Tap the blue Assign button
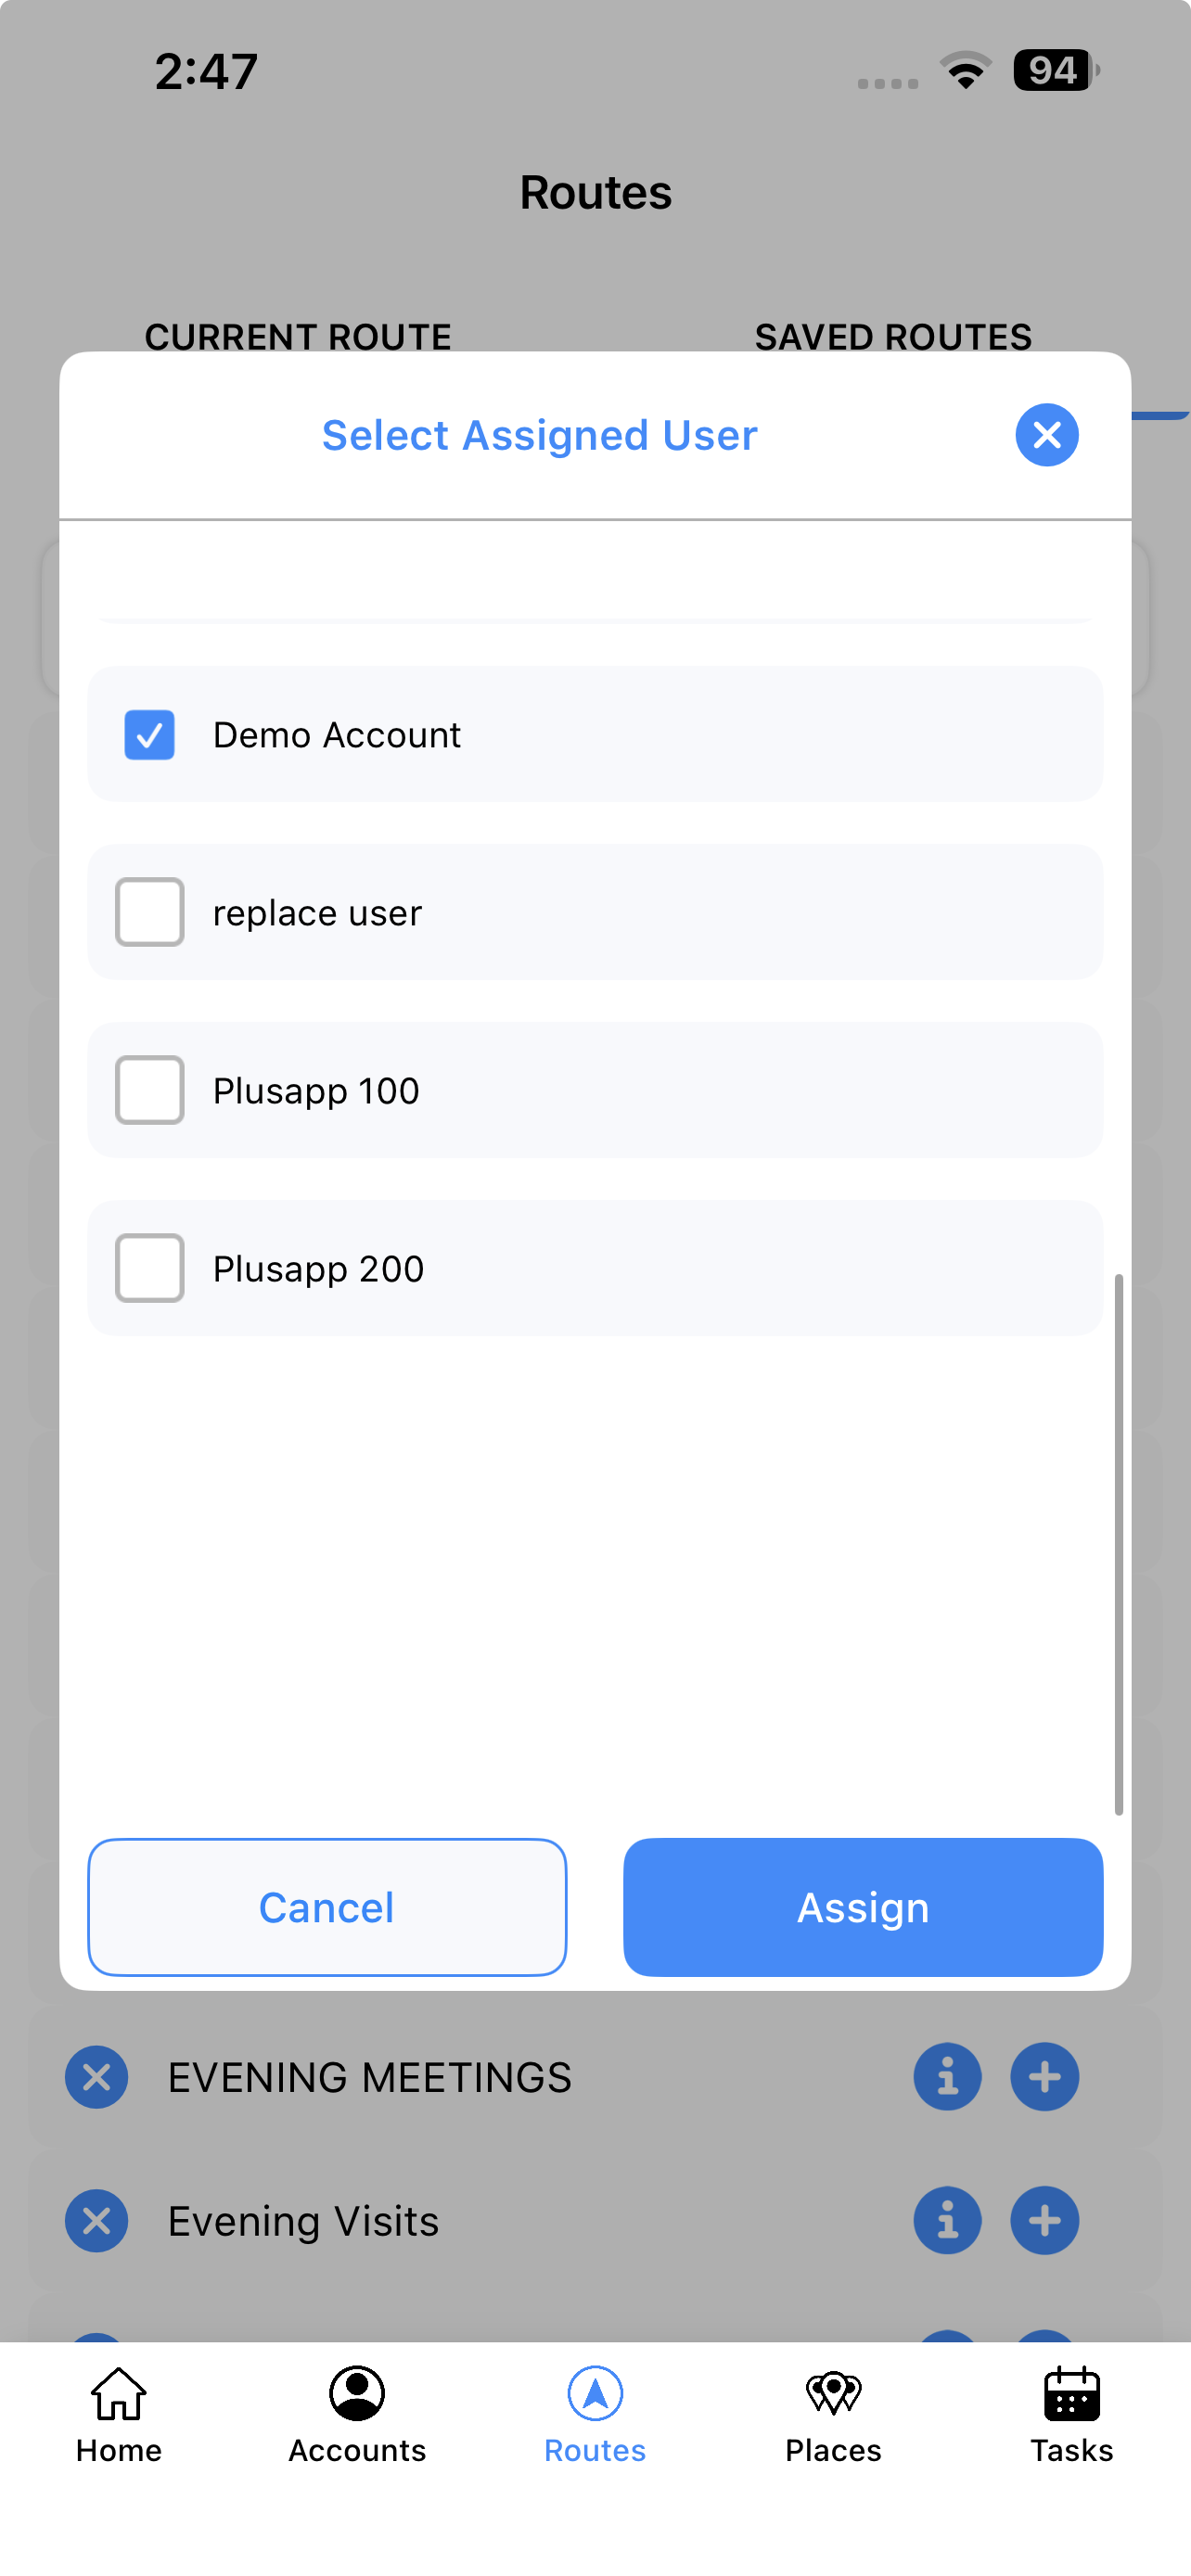This screenshot has width=1191, height=2576. tap(863, 1907)
